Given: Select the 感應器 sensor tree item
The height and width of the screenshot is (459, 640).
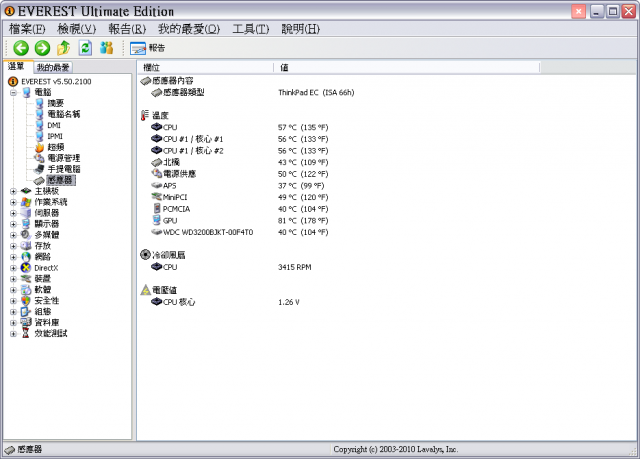Looking at the screenshot, I should tap(60, 180).
